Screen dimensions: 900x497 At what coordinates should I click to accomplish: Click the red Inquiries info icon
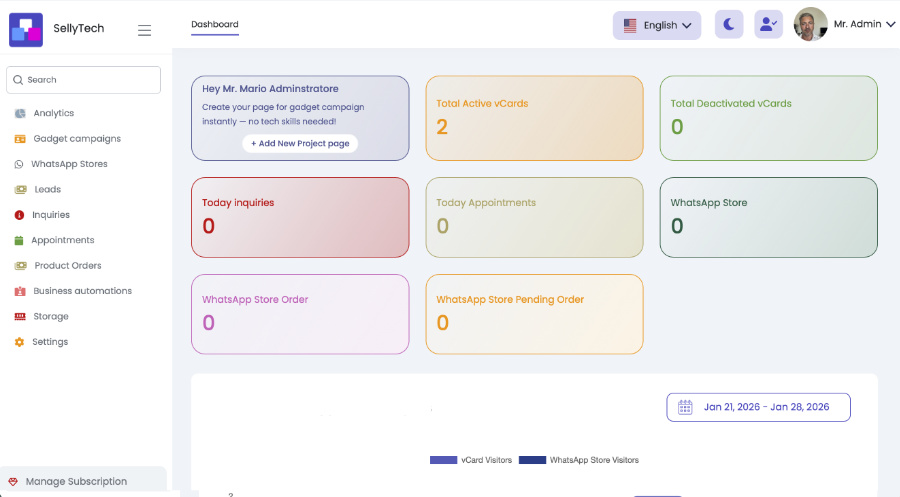pos(19,215)
